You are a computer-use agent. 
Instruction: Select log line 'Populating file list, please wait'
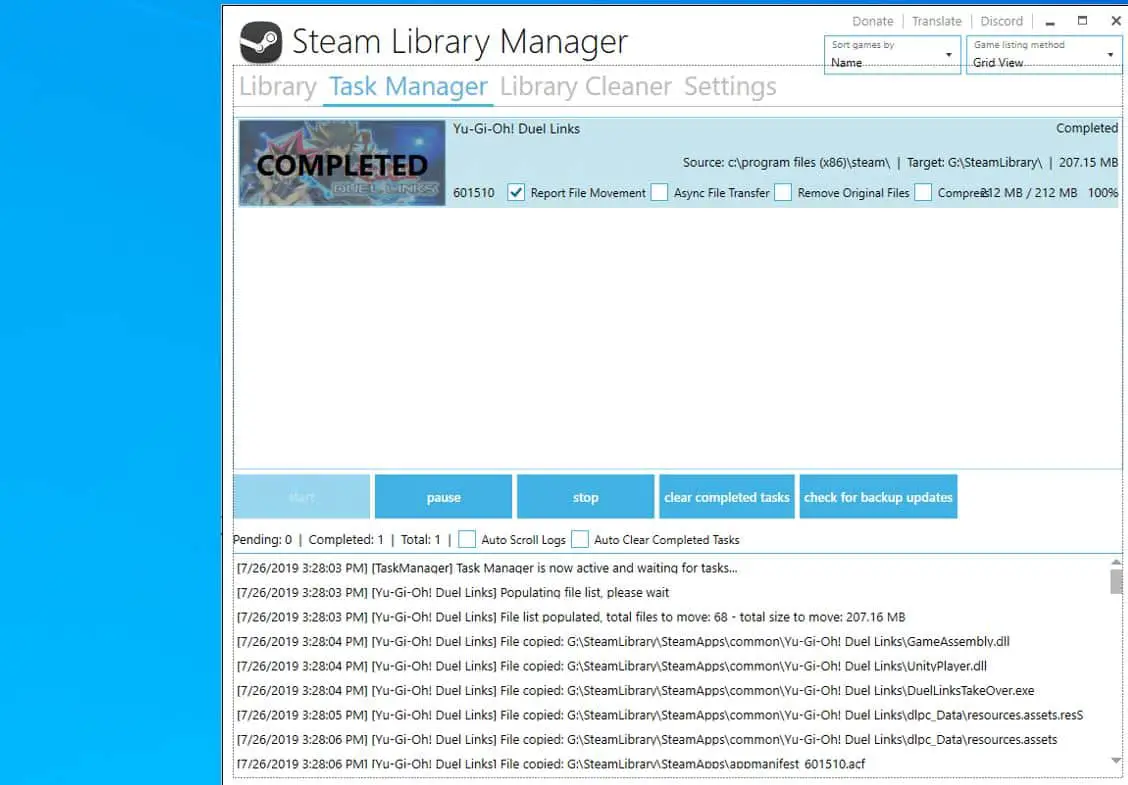coord(453,592)
